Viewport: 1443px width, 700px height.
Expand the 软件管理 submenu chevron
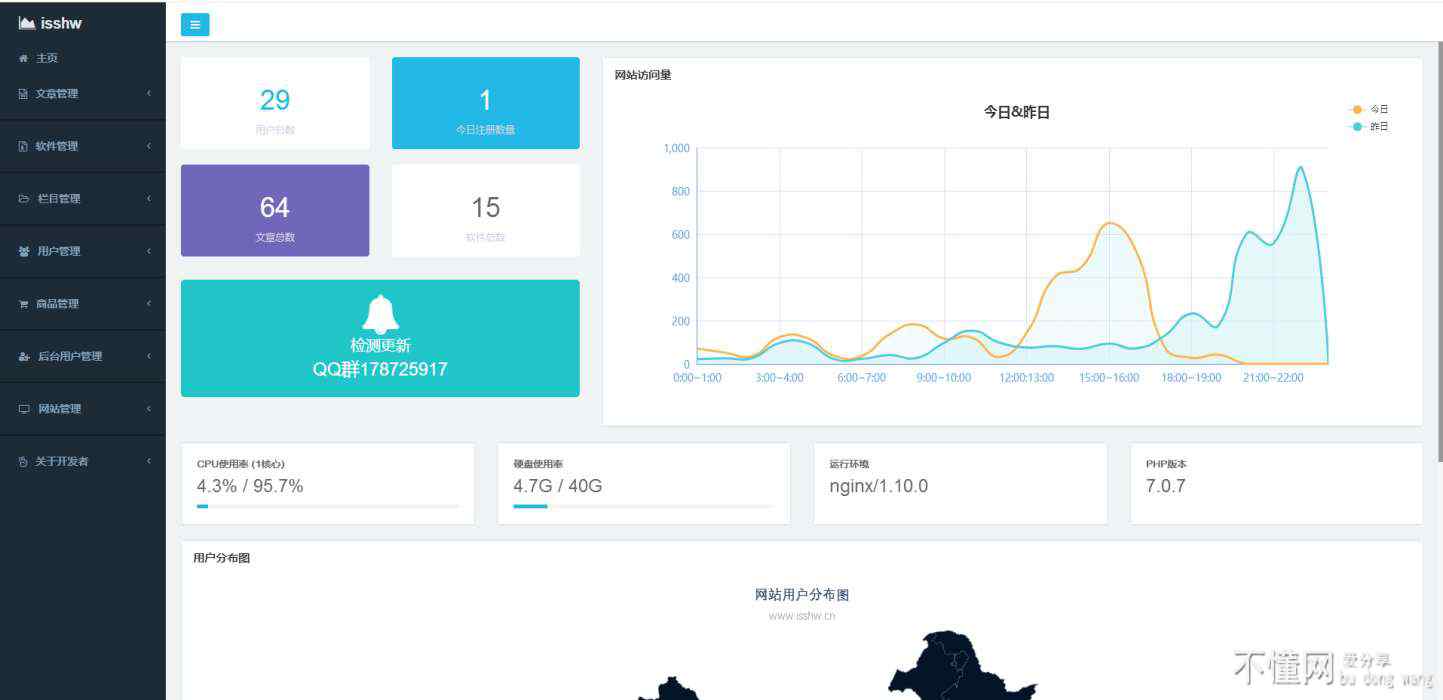coord(149,146)
